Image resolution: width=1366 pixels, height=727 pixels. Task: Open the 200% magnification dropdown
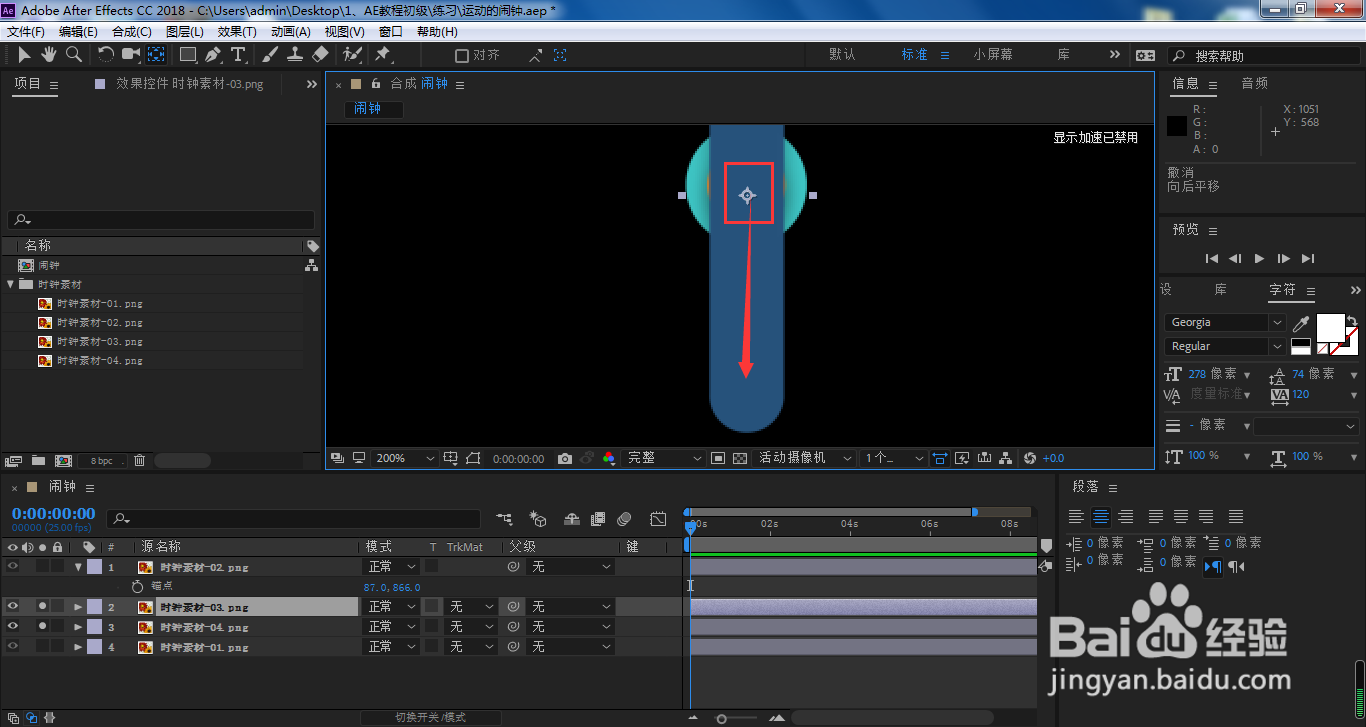[405, 458]
